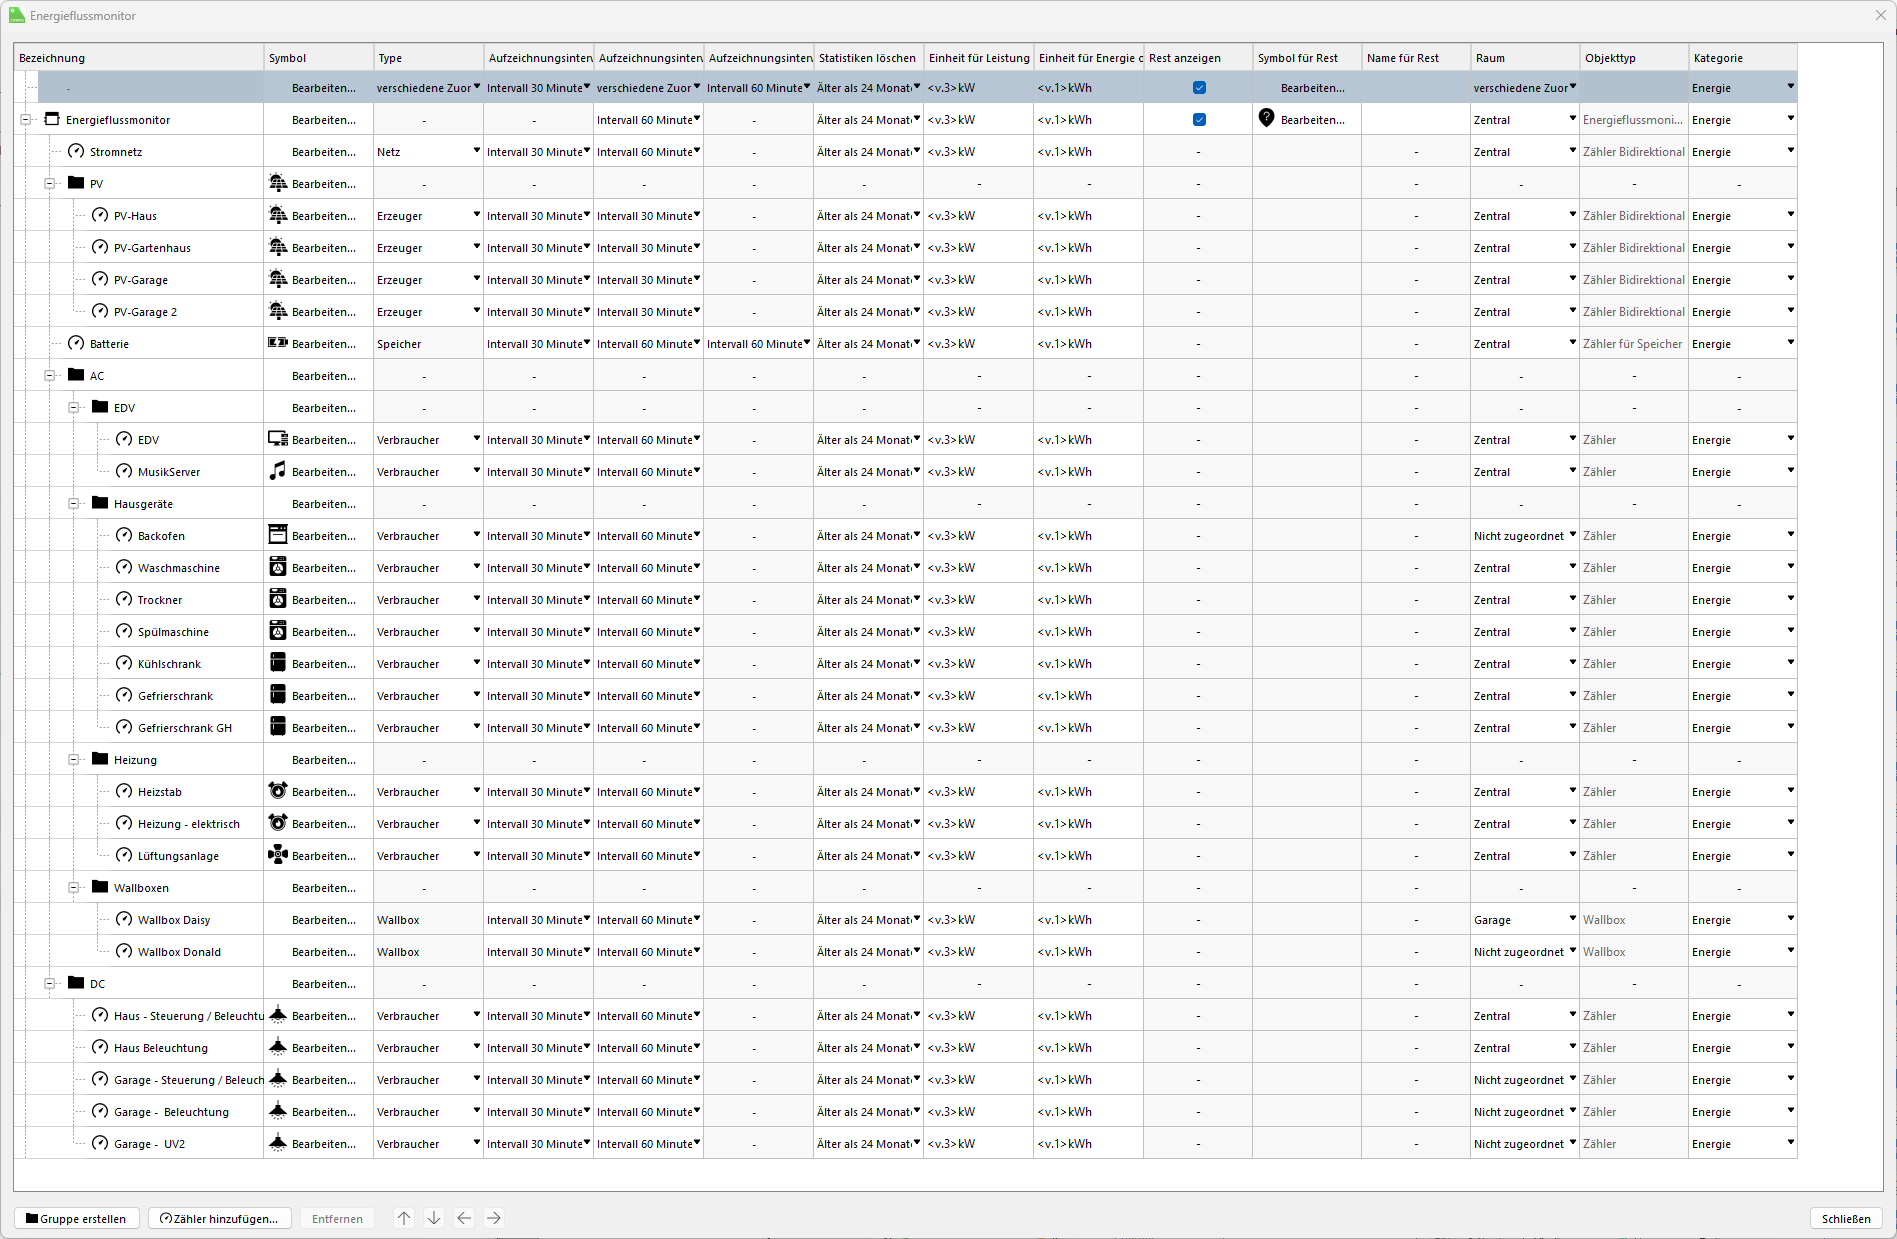Sort by Bezeichnung column header
The height and width of the screenshot is (1239, 1897).
click(139, 58)
